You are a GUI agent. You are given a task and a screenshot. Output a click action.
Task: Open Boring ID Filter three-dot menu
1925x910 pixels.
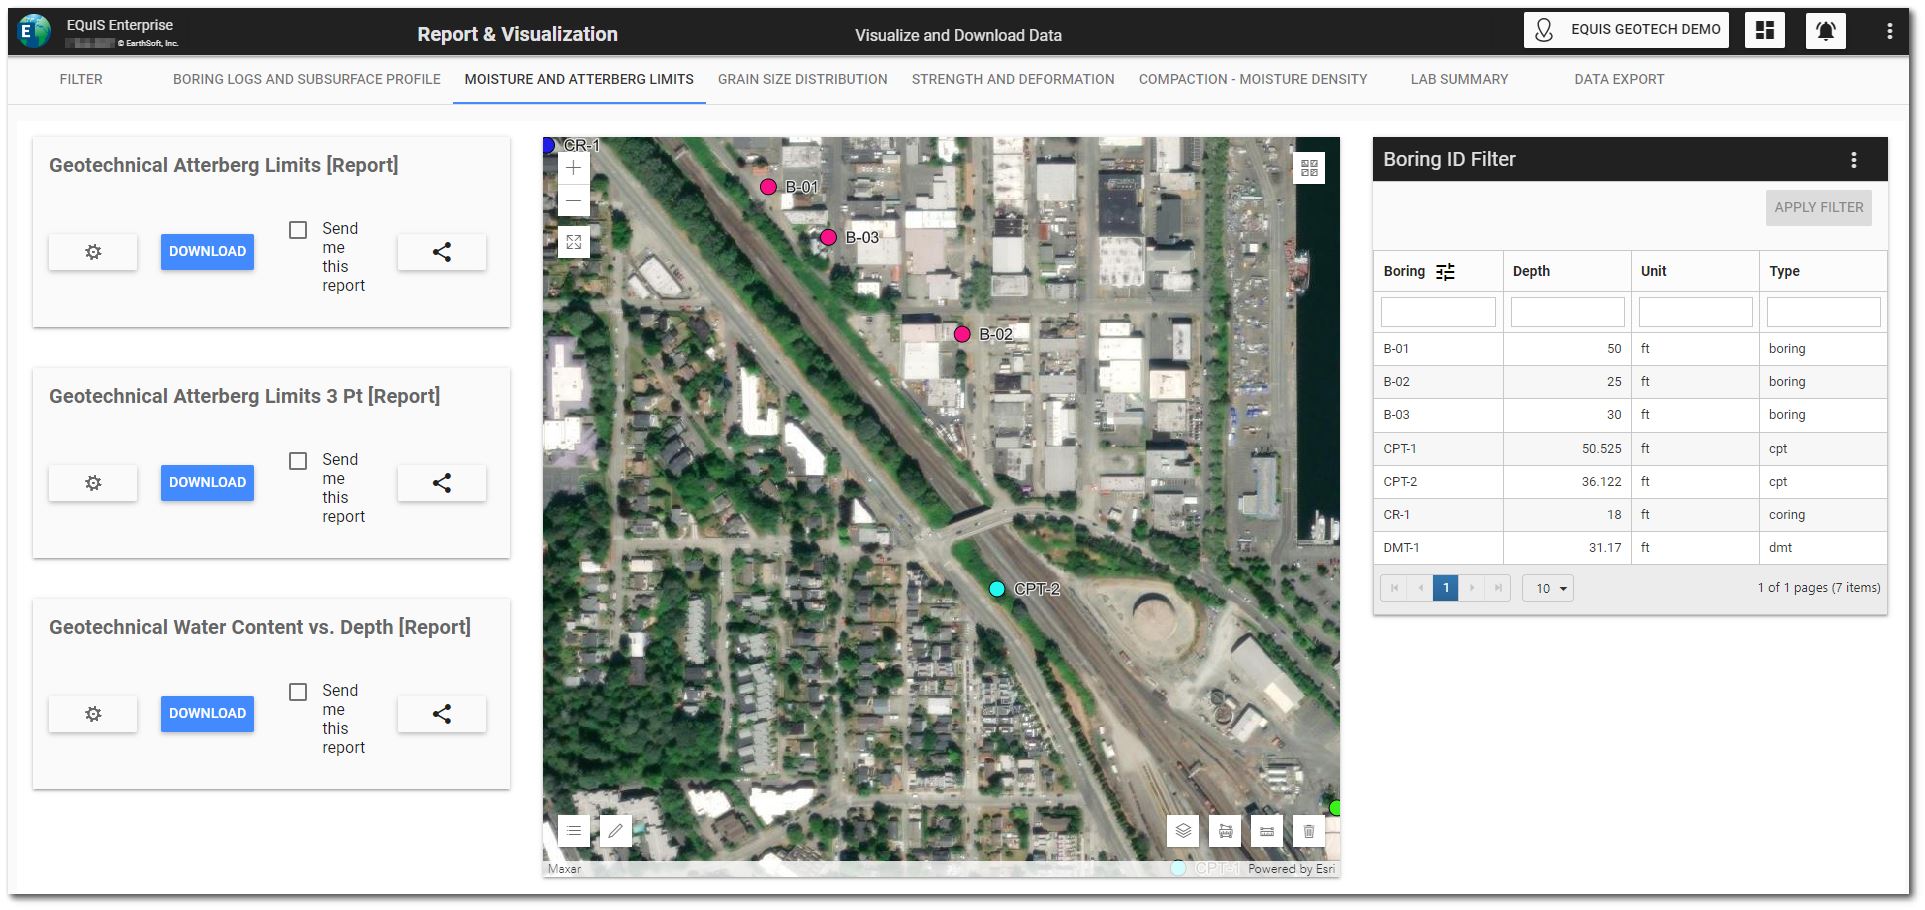[1853, 160]
